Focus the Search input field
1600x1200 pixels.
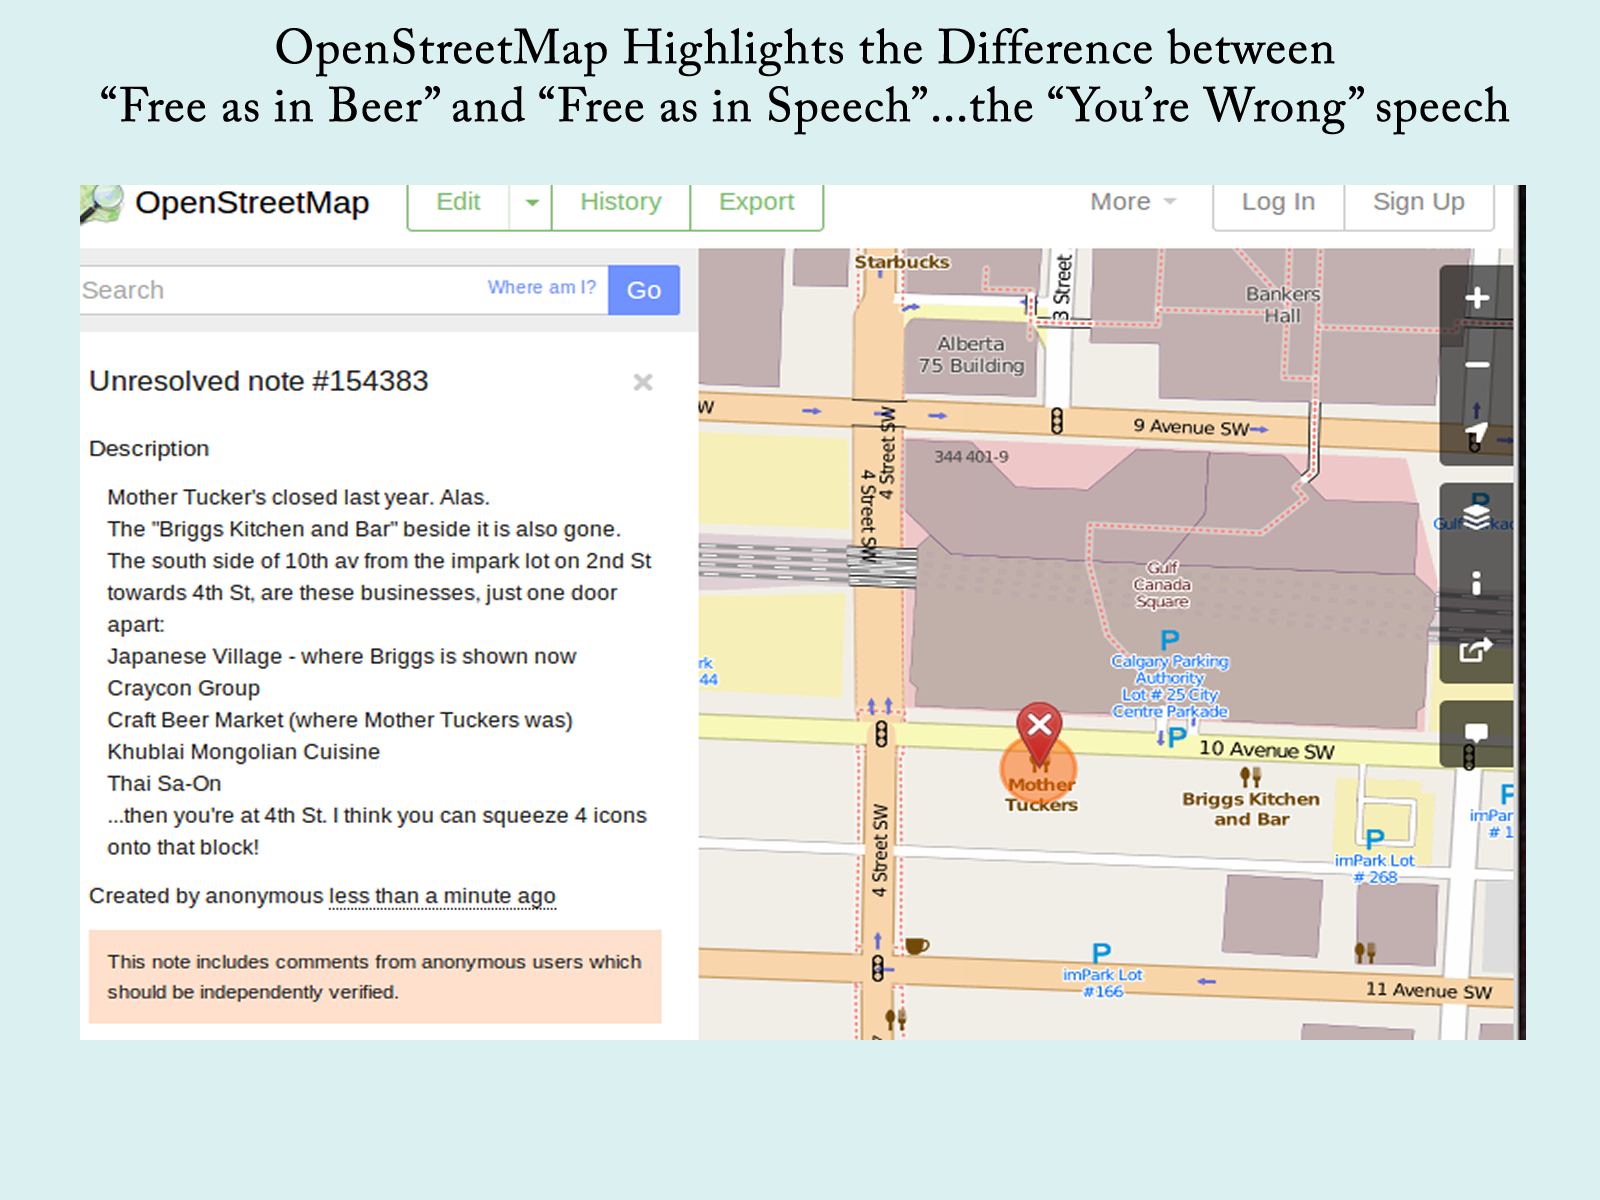280,291
